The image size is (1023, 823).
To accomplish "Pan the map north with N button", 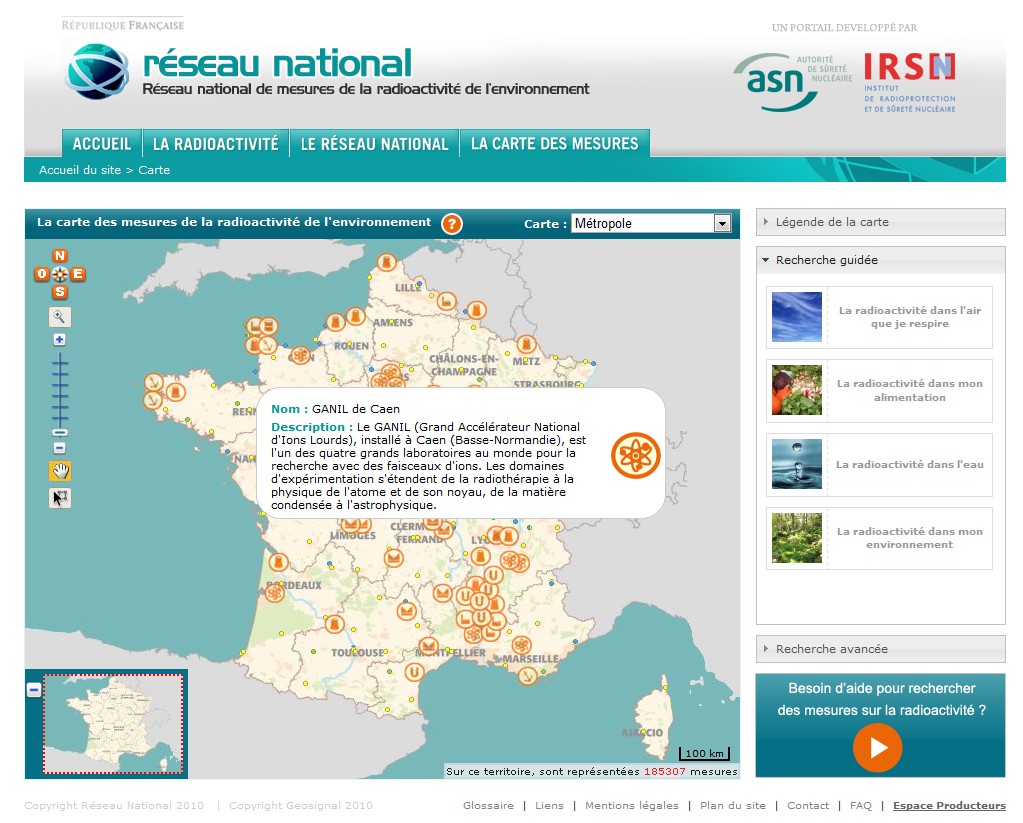I will pyautogui.click(x=59, y=256).
